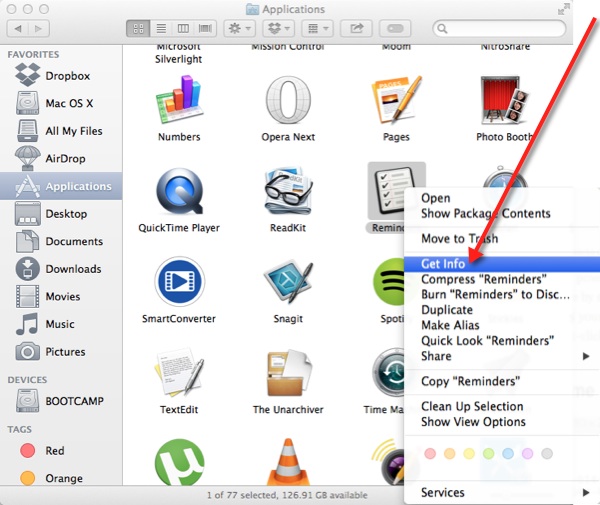Select the SmartConverter app icon
600x505 pixels.
(x=179, y=282)
